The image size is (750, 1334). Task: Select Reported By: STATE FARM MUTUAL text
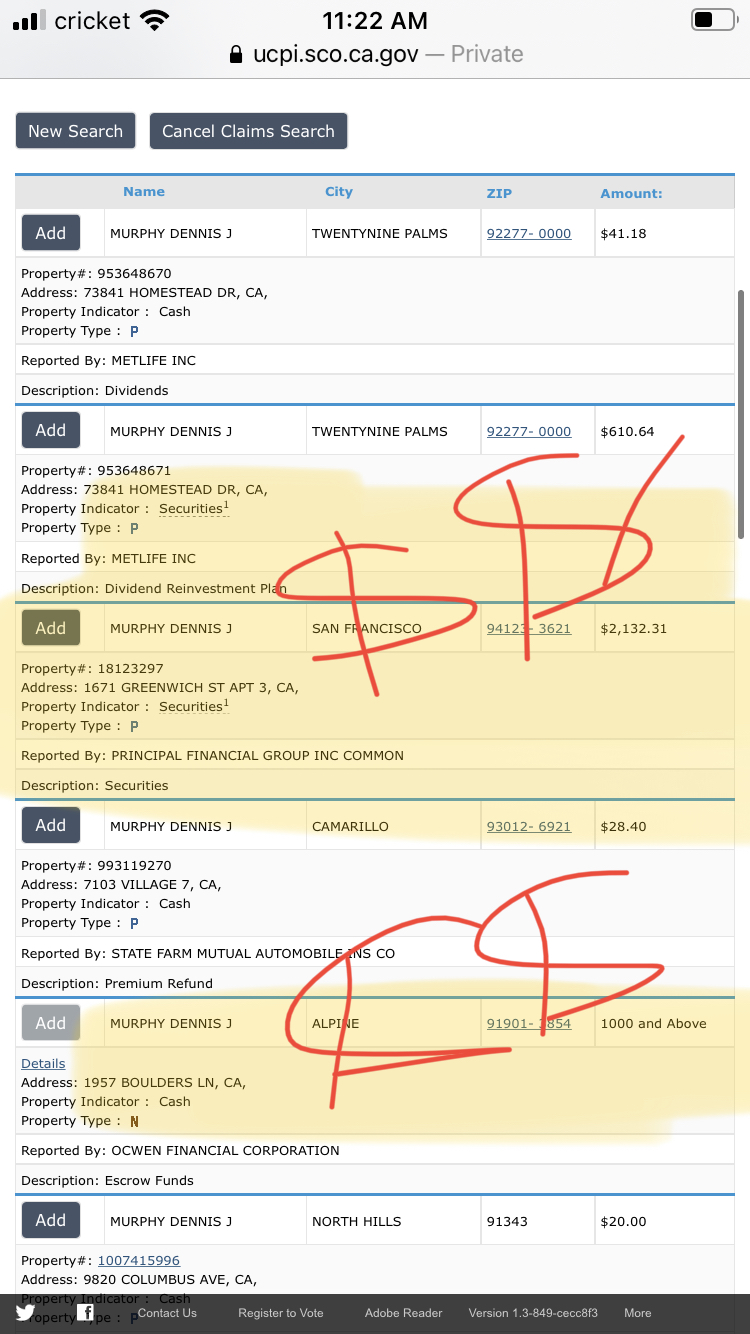[208, 954]
